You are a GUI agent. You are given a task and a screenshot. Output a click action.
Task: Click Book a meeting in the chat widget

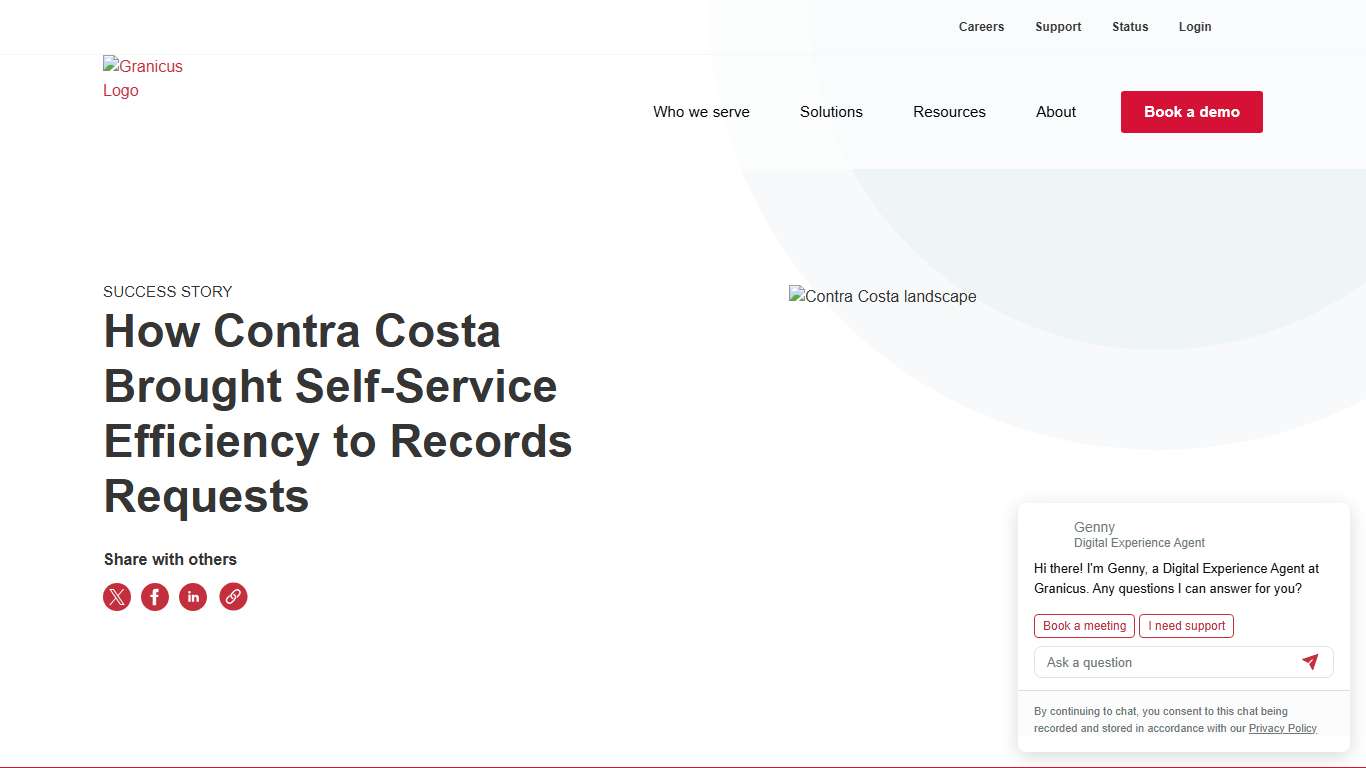pyautogui.click(x=1084, y=625)
